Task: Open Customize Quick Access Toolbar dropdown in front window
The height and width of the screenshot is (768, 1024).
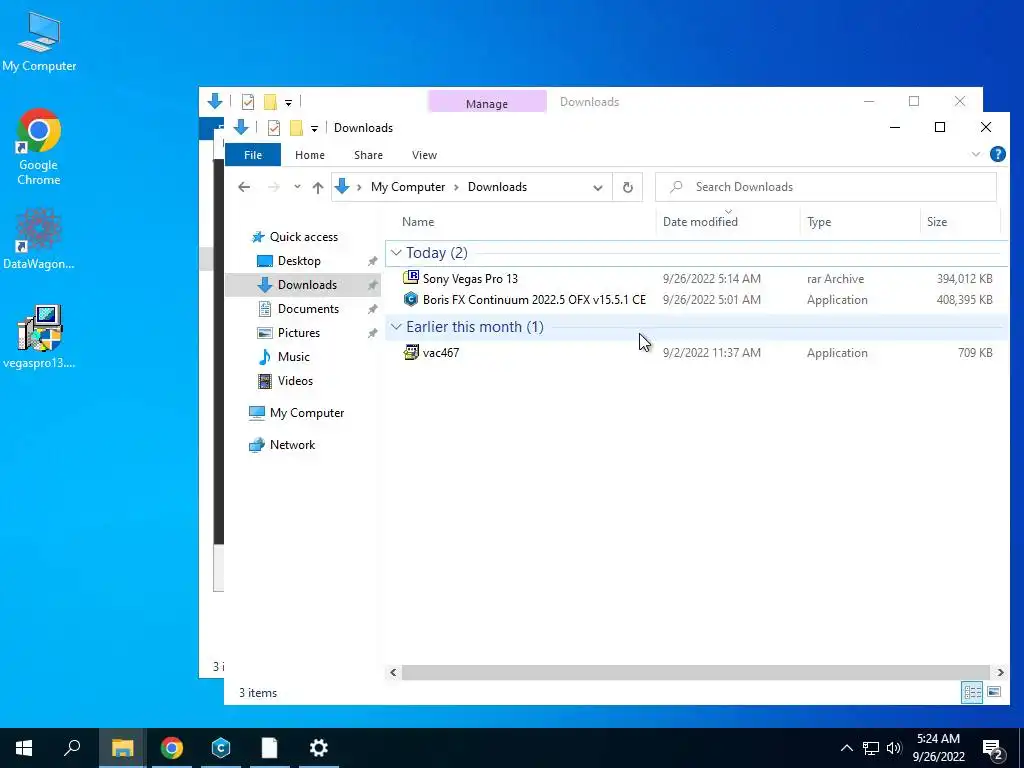Action: pyautogui.click(x=314, y=128)
